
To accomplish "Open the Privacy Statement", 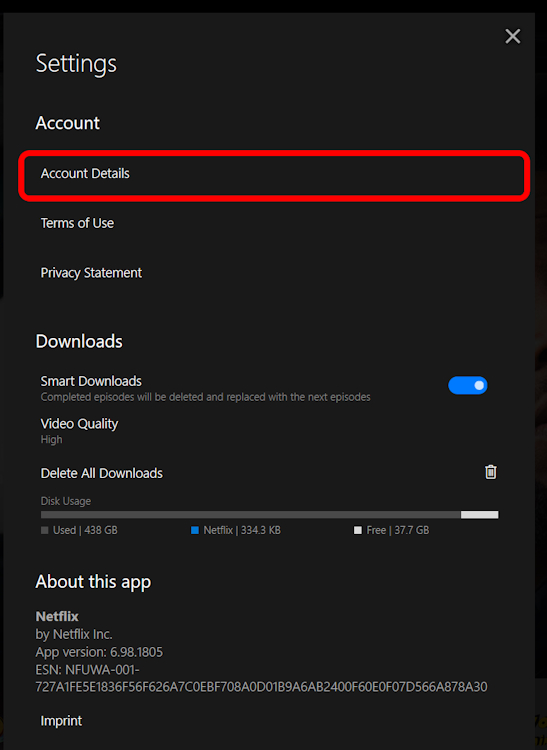I will (x=91, y=273).
